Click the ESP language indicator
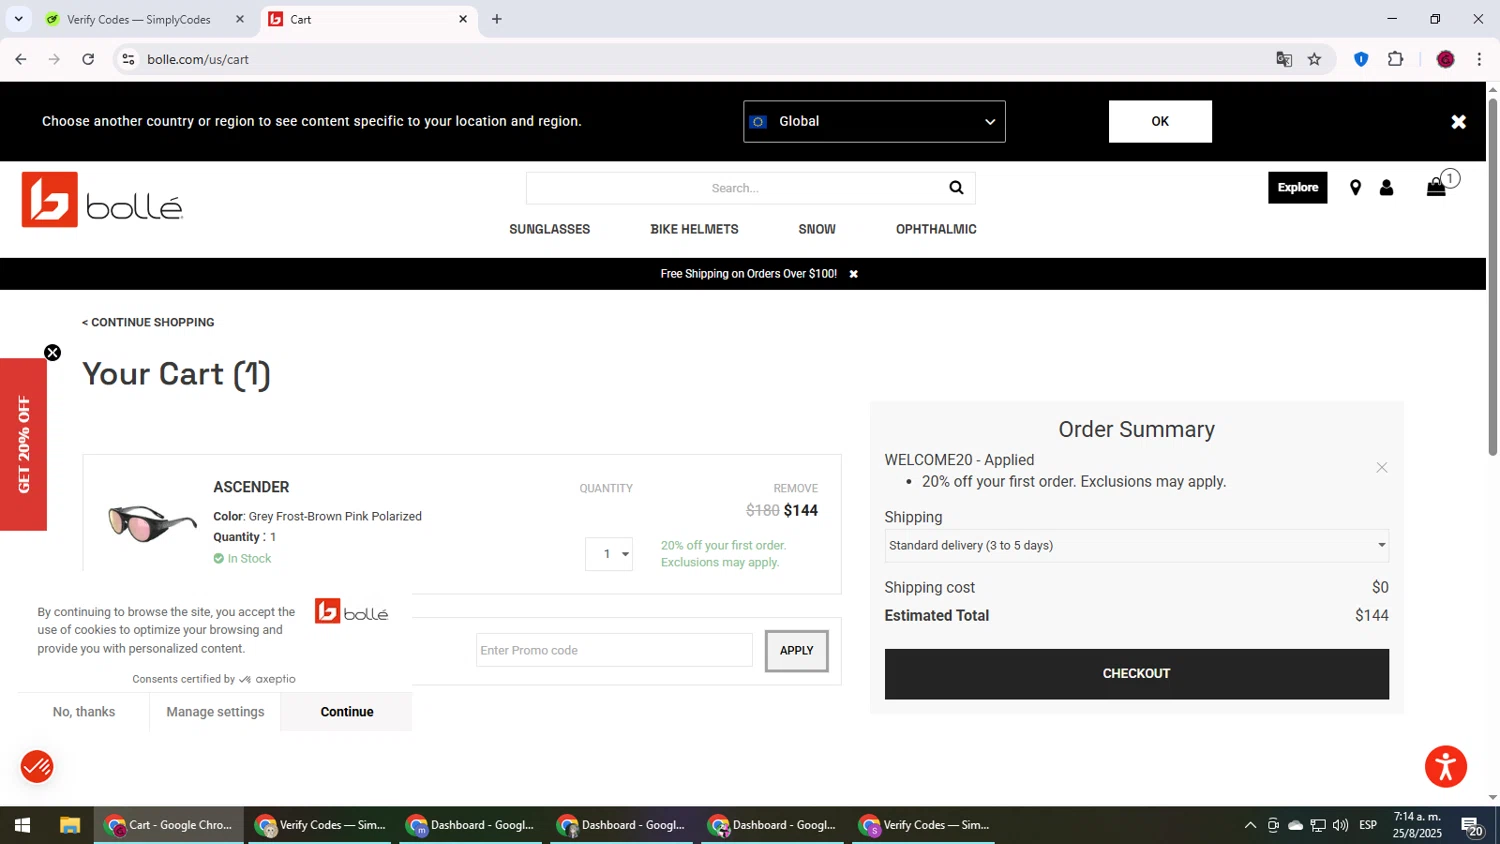 click(x=1368, y=825)
